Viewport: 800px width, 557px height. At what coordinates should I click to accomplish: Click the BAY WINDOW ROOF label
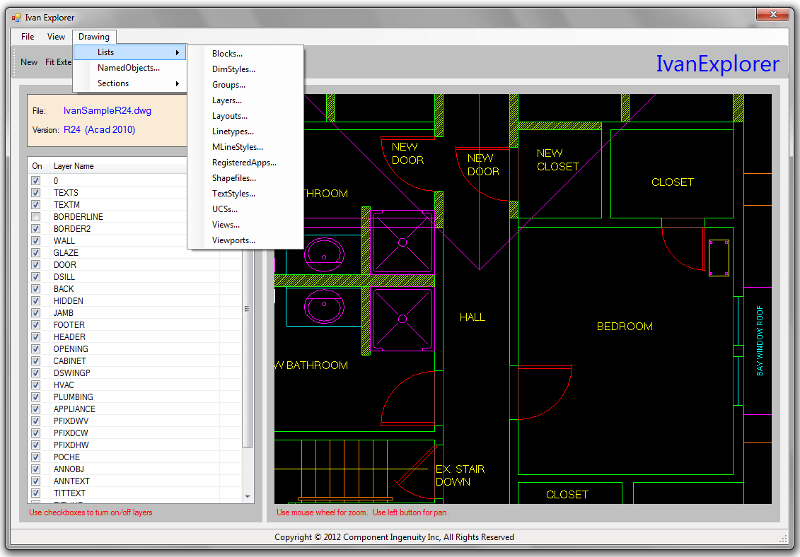tap(760, 341)
